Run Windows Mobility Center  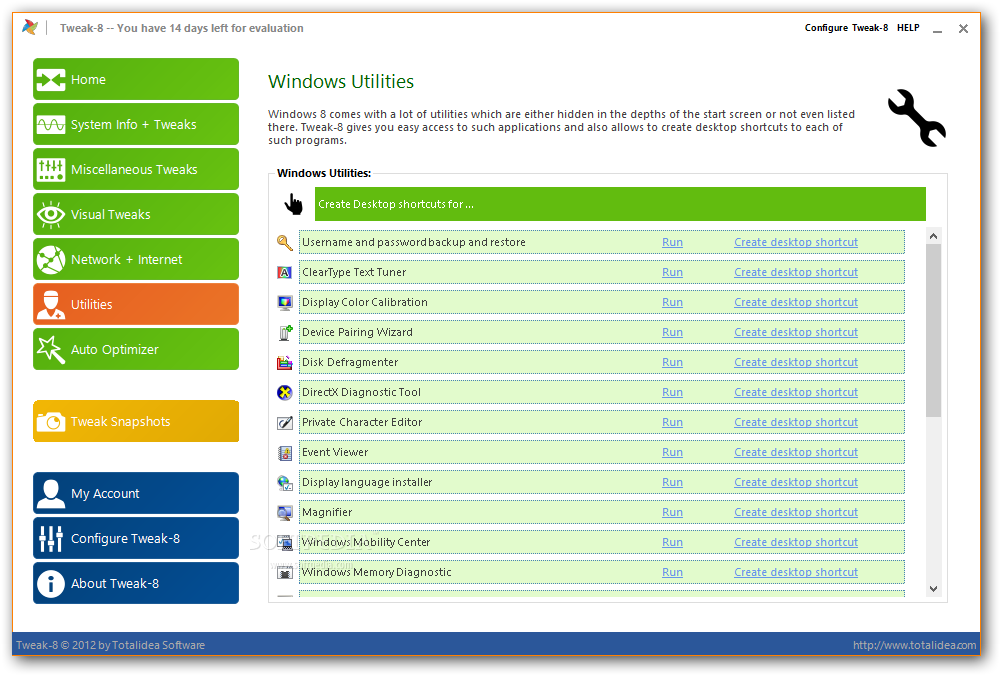(672, 543)
